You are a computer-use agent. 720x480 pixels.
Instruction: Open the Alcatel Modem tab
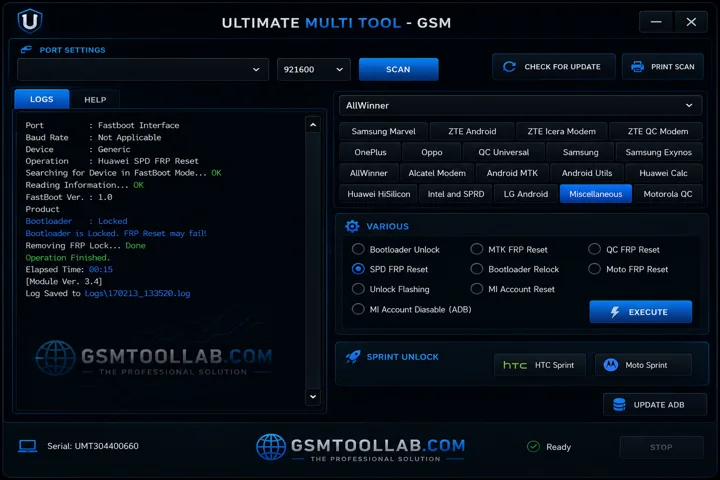(437, 173)
